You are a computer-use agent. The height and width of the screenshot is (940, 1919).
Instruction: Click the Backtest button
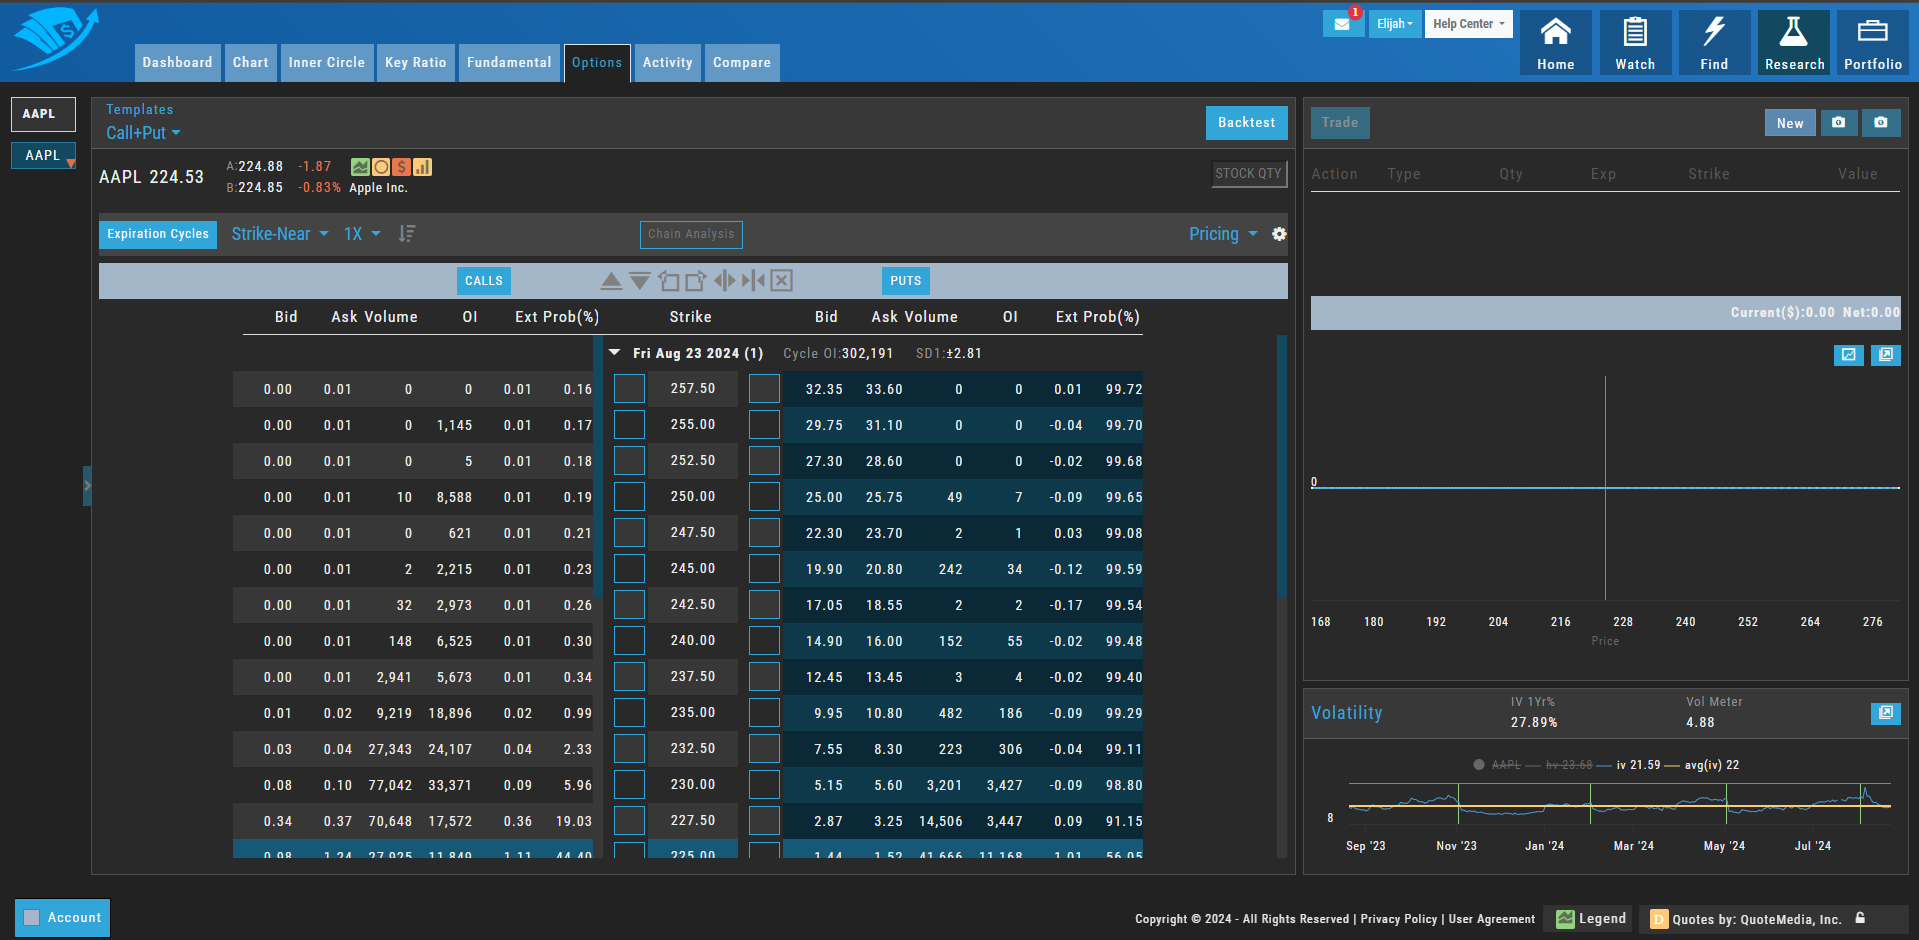1246,123
